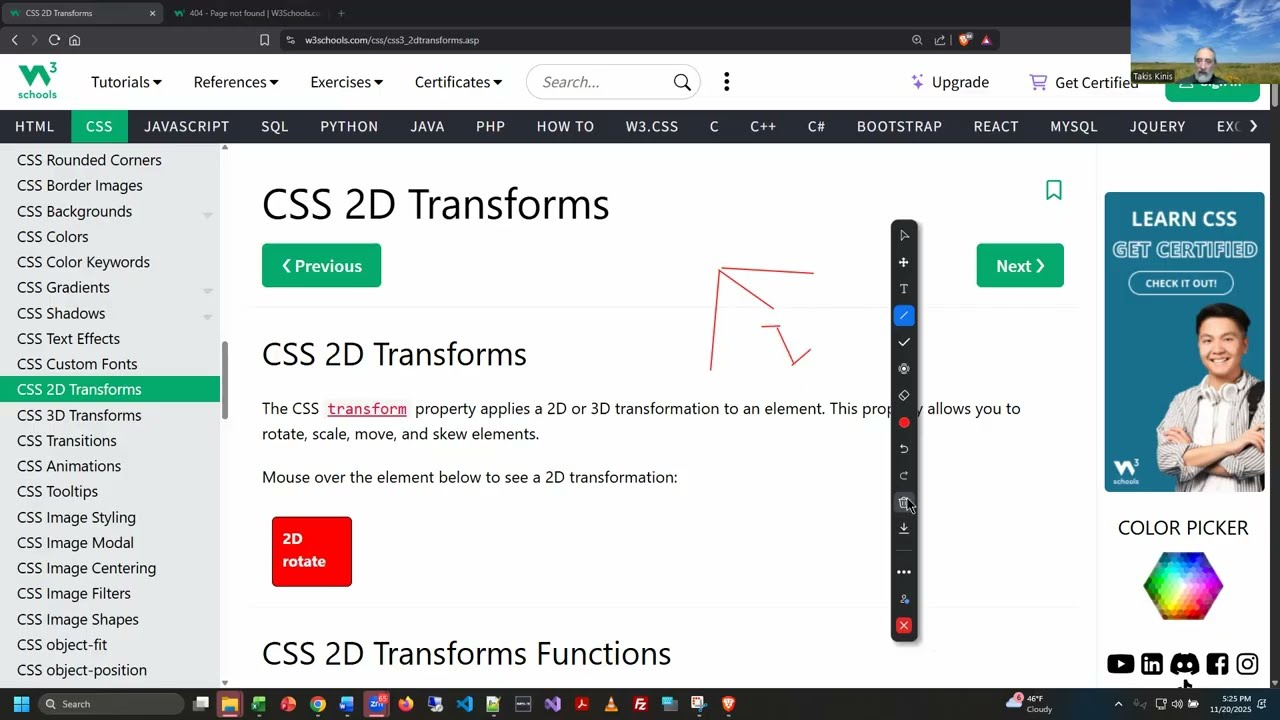Open the vertical three-dot menu in header
The image size is (1280, 720).
(x=727, y=82)
